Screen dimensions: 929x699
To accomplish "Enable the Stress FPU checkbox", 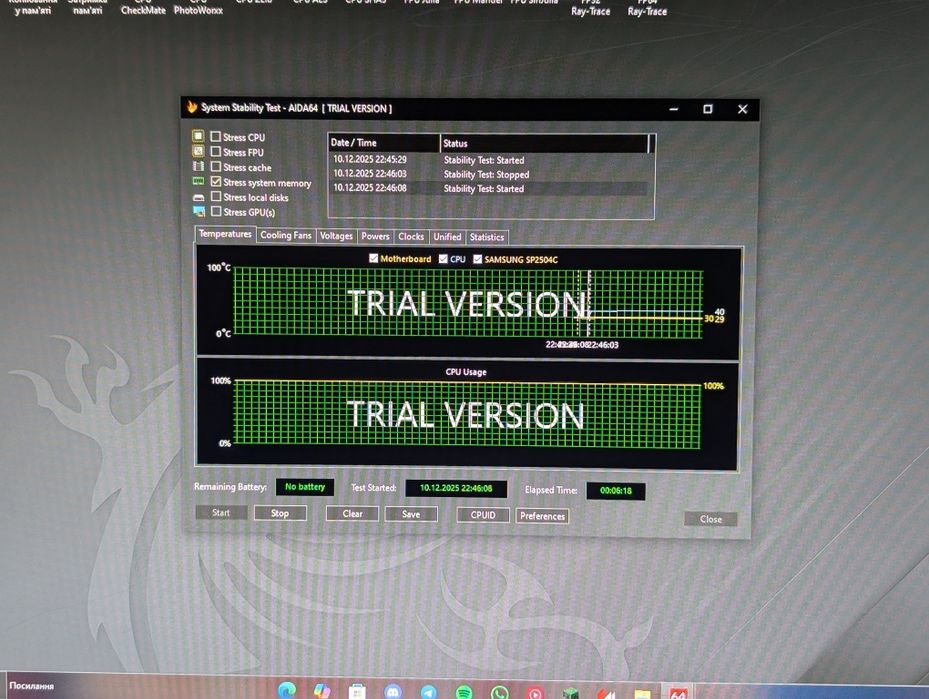I will (x=216, y=152).
